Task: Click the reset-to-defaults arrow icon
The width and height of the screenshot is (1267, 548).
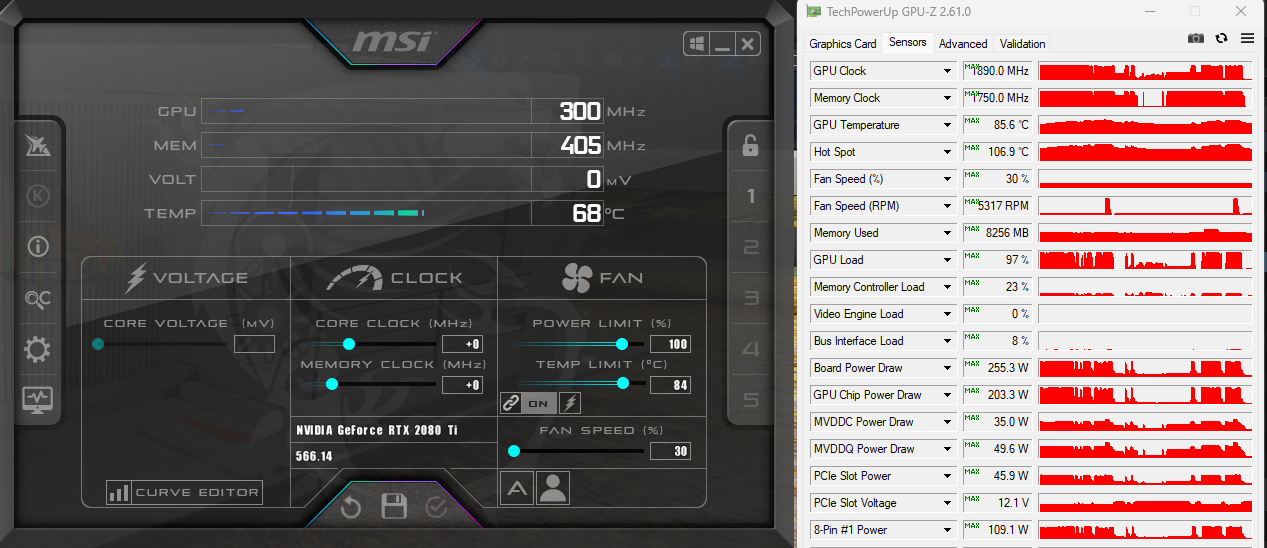Action: tap(350, 507)
